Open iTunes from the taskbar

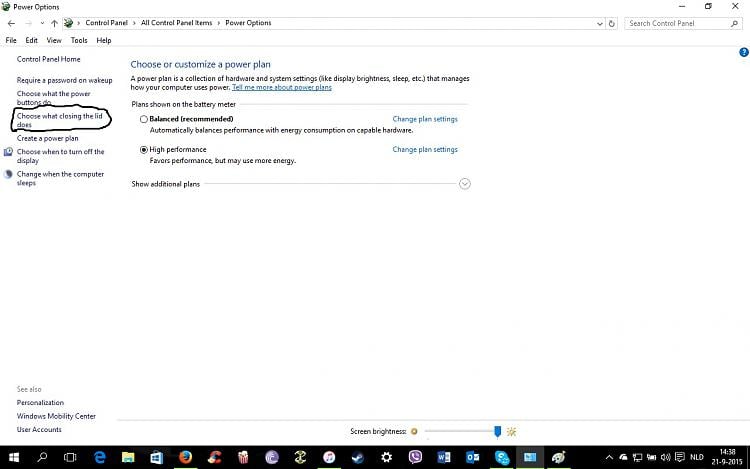tap(329, 458)
